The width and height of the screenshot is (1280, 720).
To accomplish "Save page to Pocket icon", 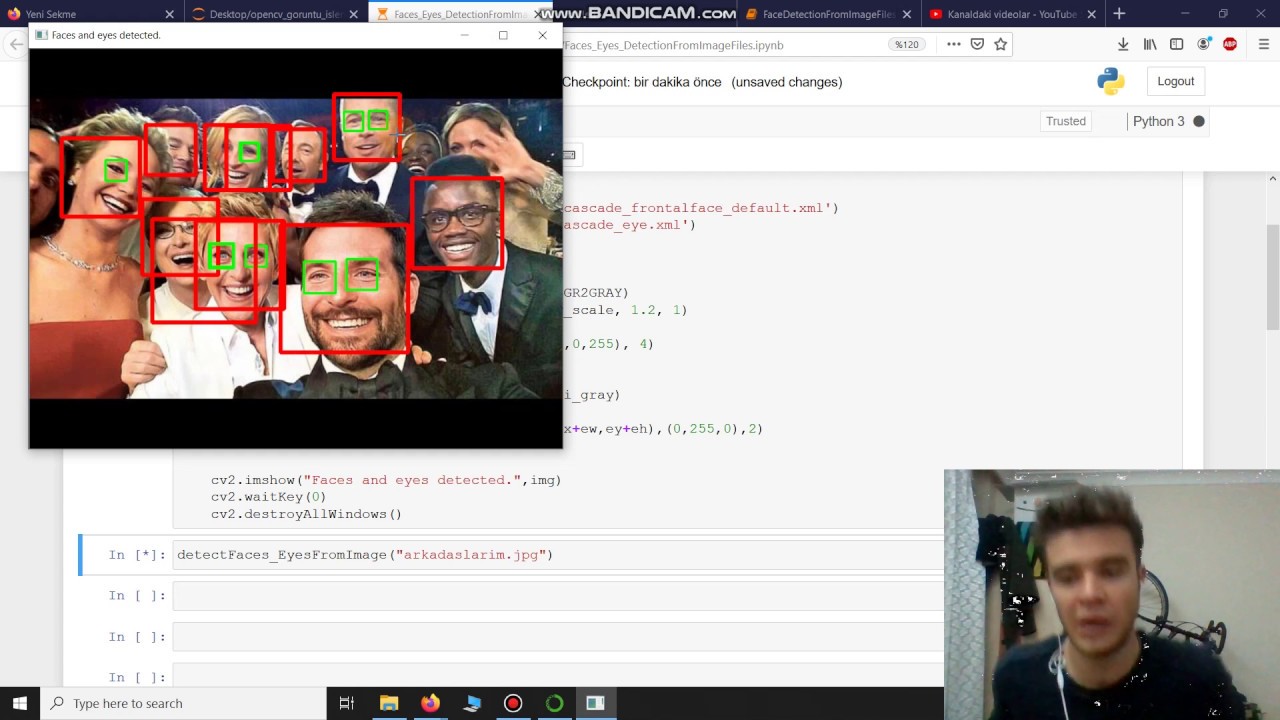I will point(977,44).
